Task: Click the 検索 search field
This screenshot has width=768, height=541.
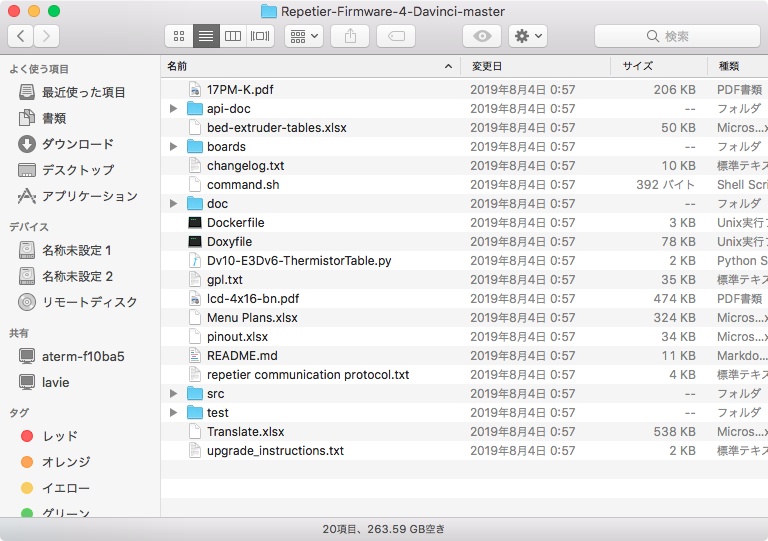Action: coord(677,36)
